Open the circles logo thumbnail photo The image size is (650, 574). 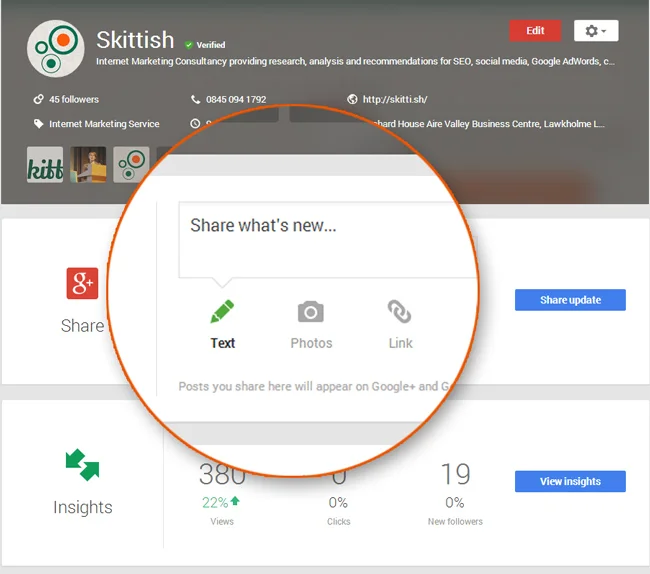click(x=131, y=165)
